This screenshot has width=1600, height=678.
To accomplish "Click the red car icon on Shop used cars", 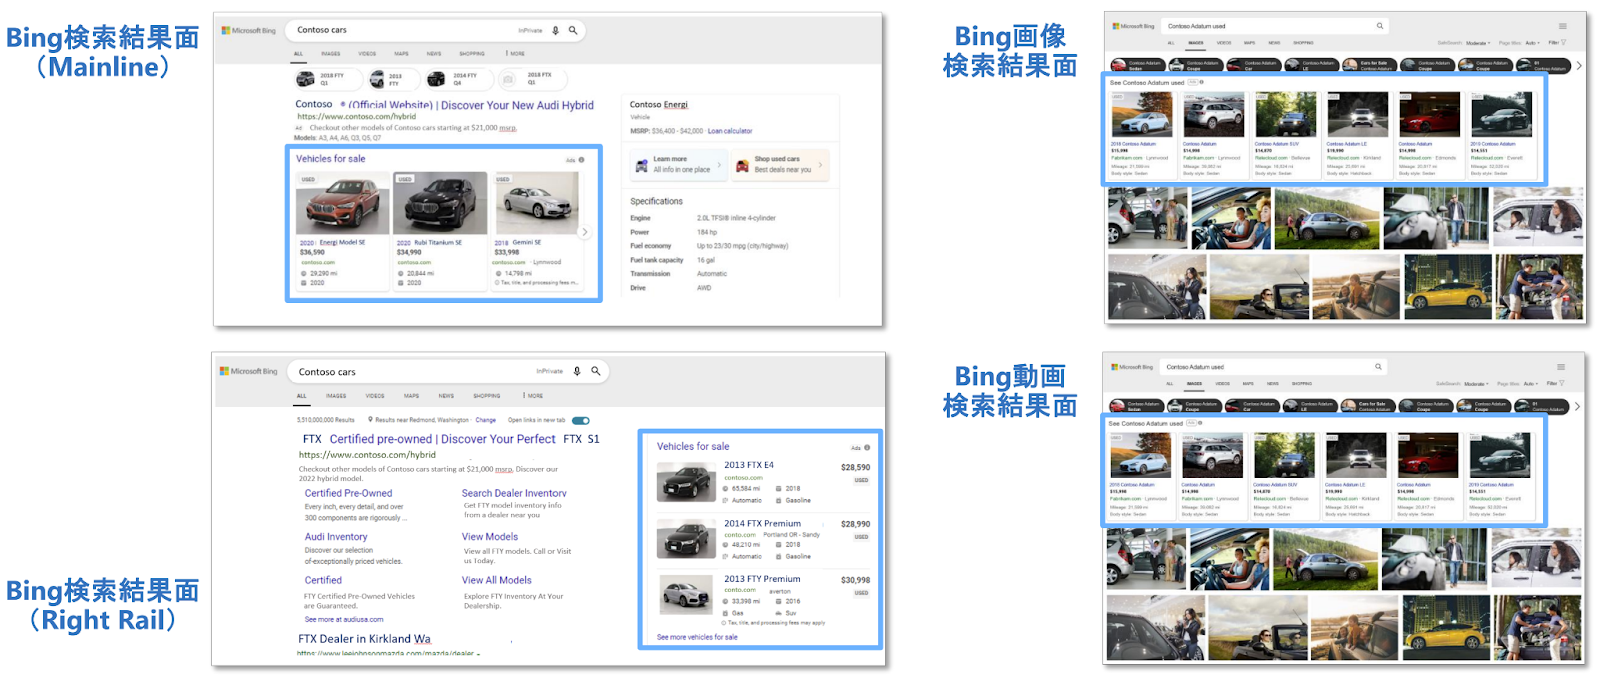I will [x=742, y=166].
